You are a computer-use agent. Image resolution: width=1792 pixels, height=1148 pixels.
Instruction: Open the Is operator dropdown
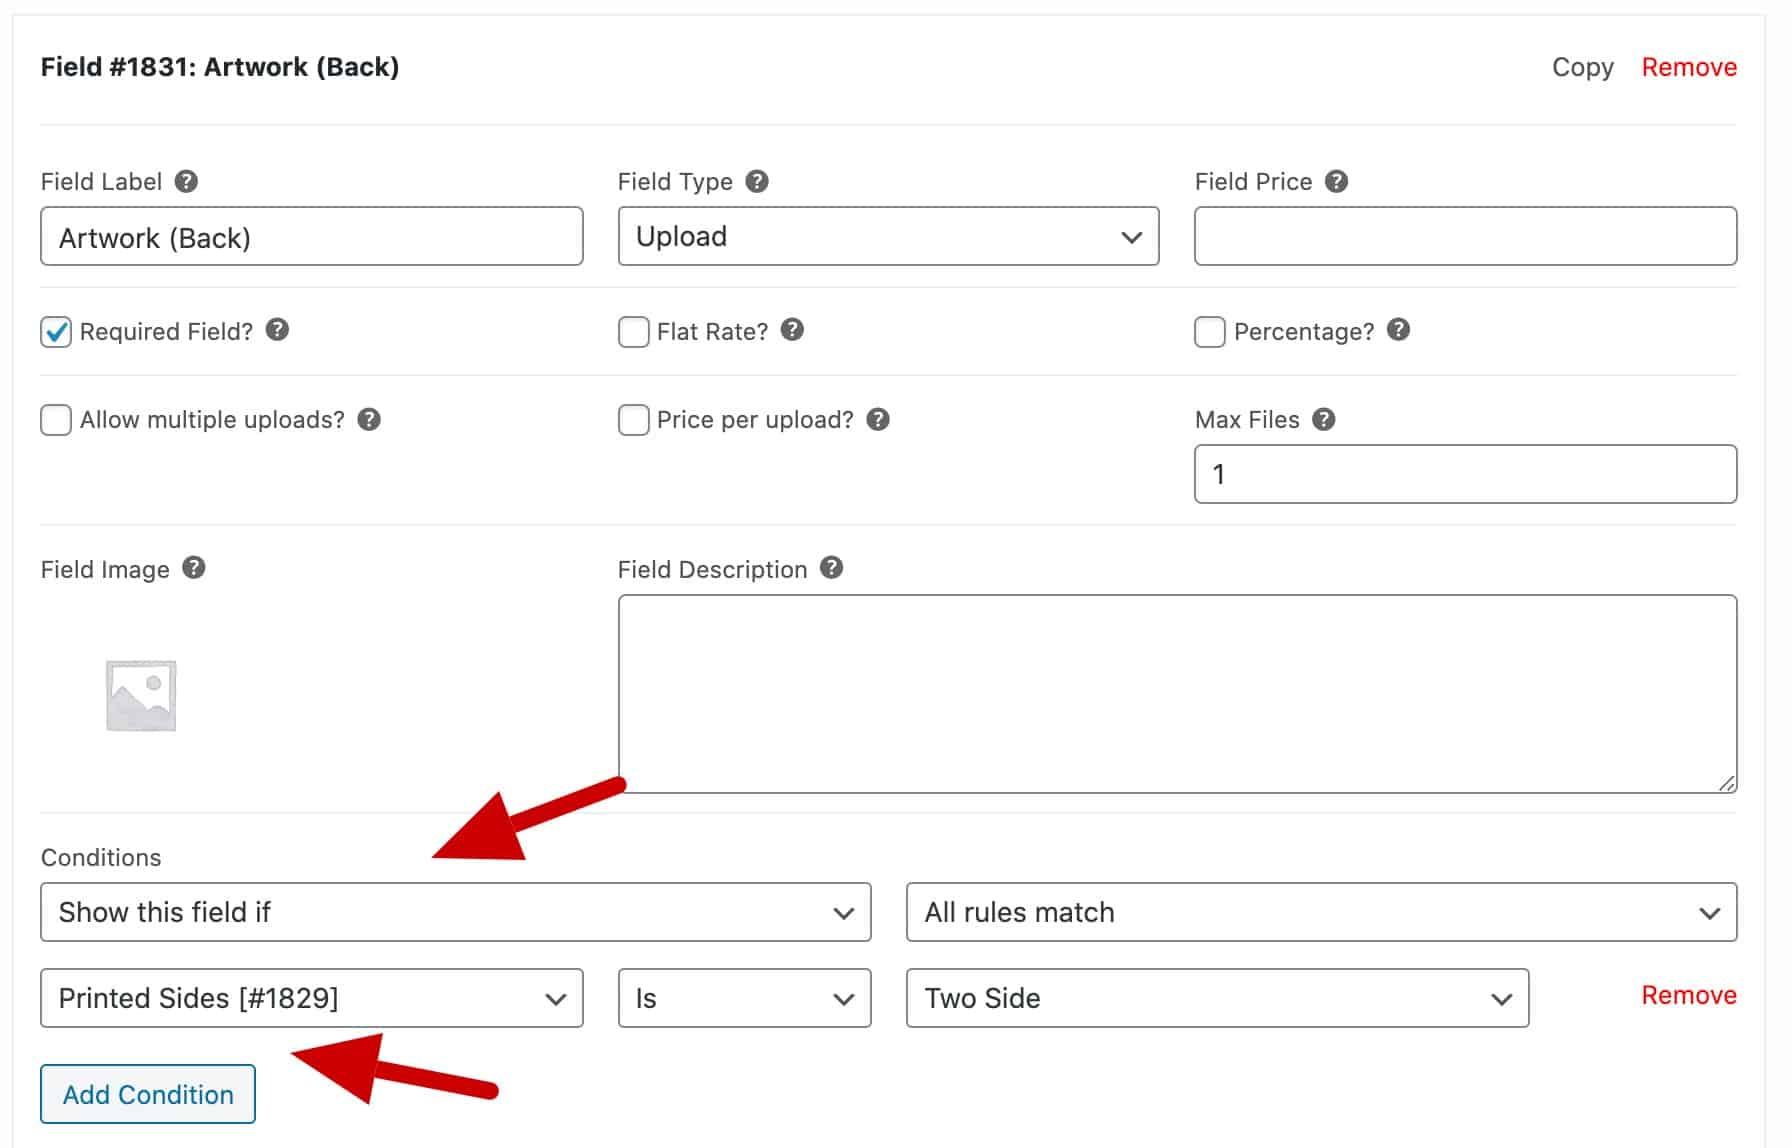pos(745,998)
